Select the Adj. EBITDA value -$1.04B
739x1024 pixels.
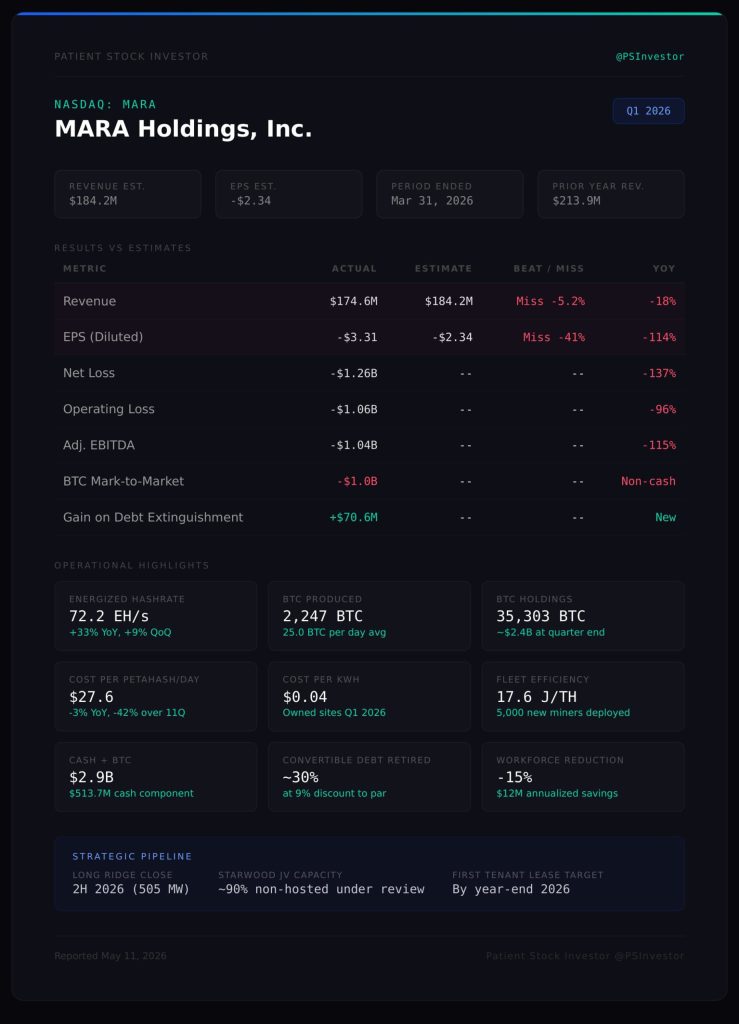pyautogui.click(x=353, y=445)
